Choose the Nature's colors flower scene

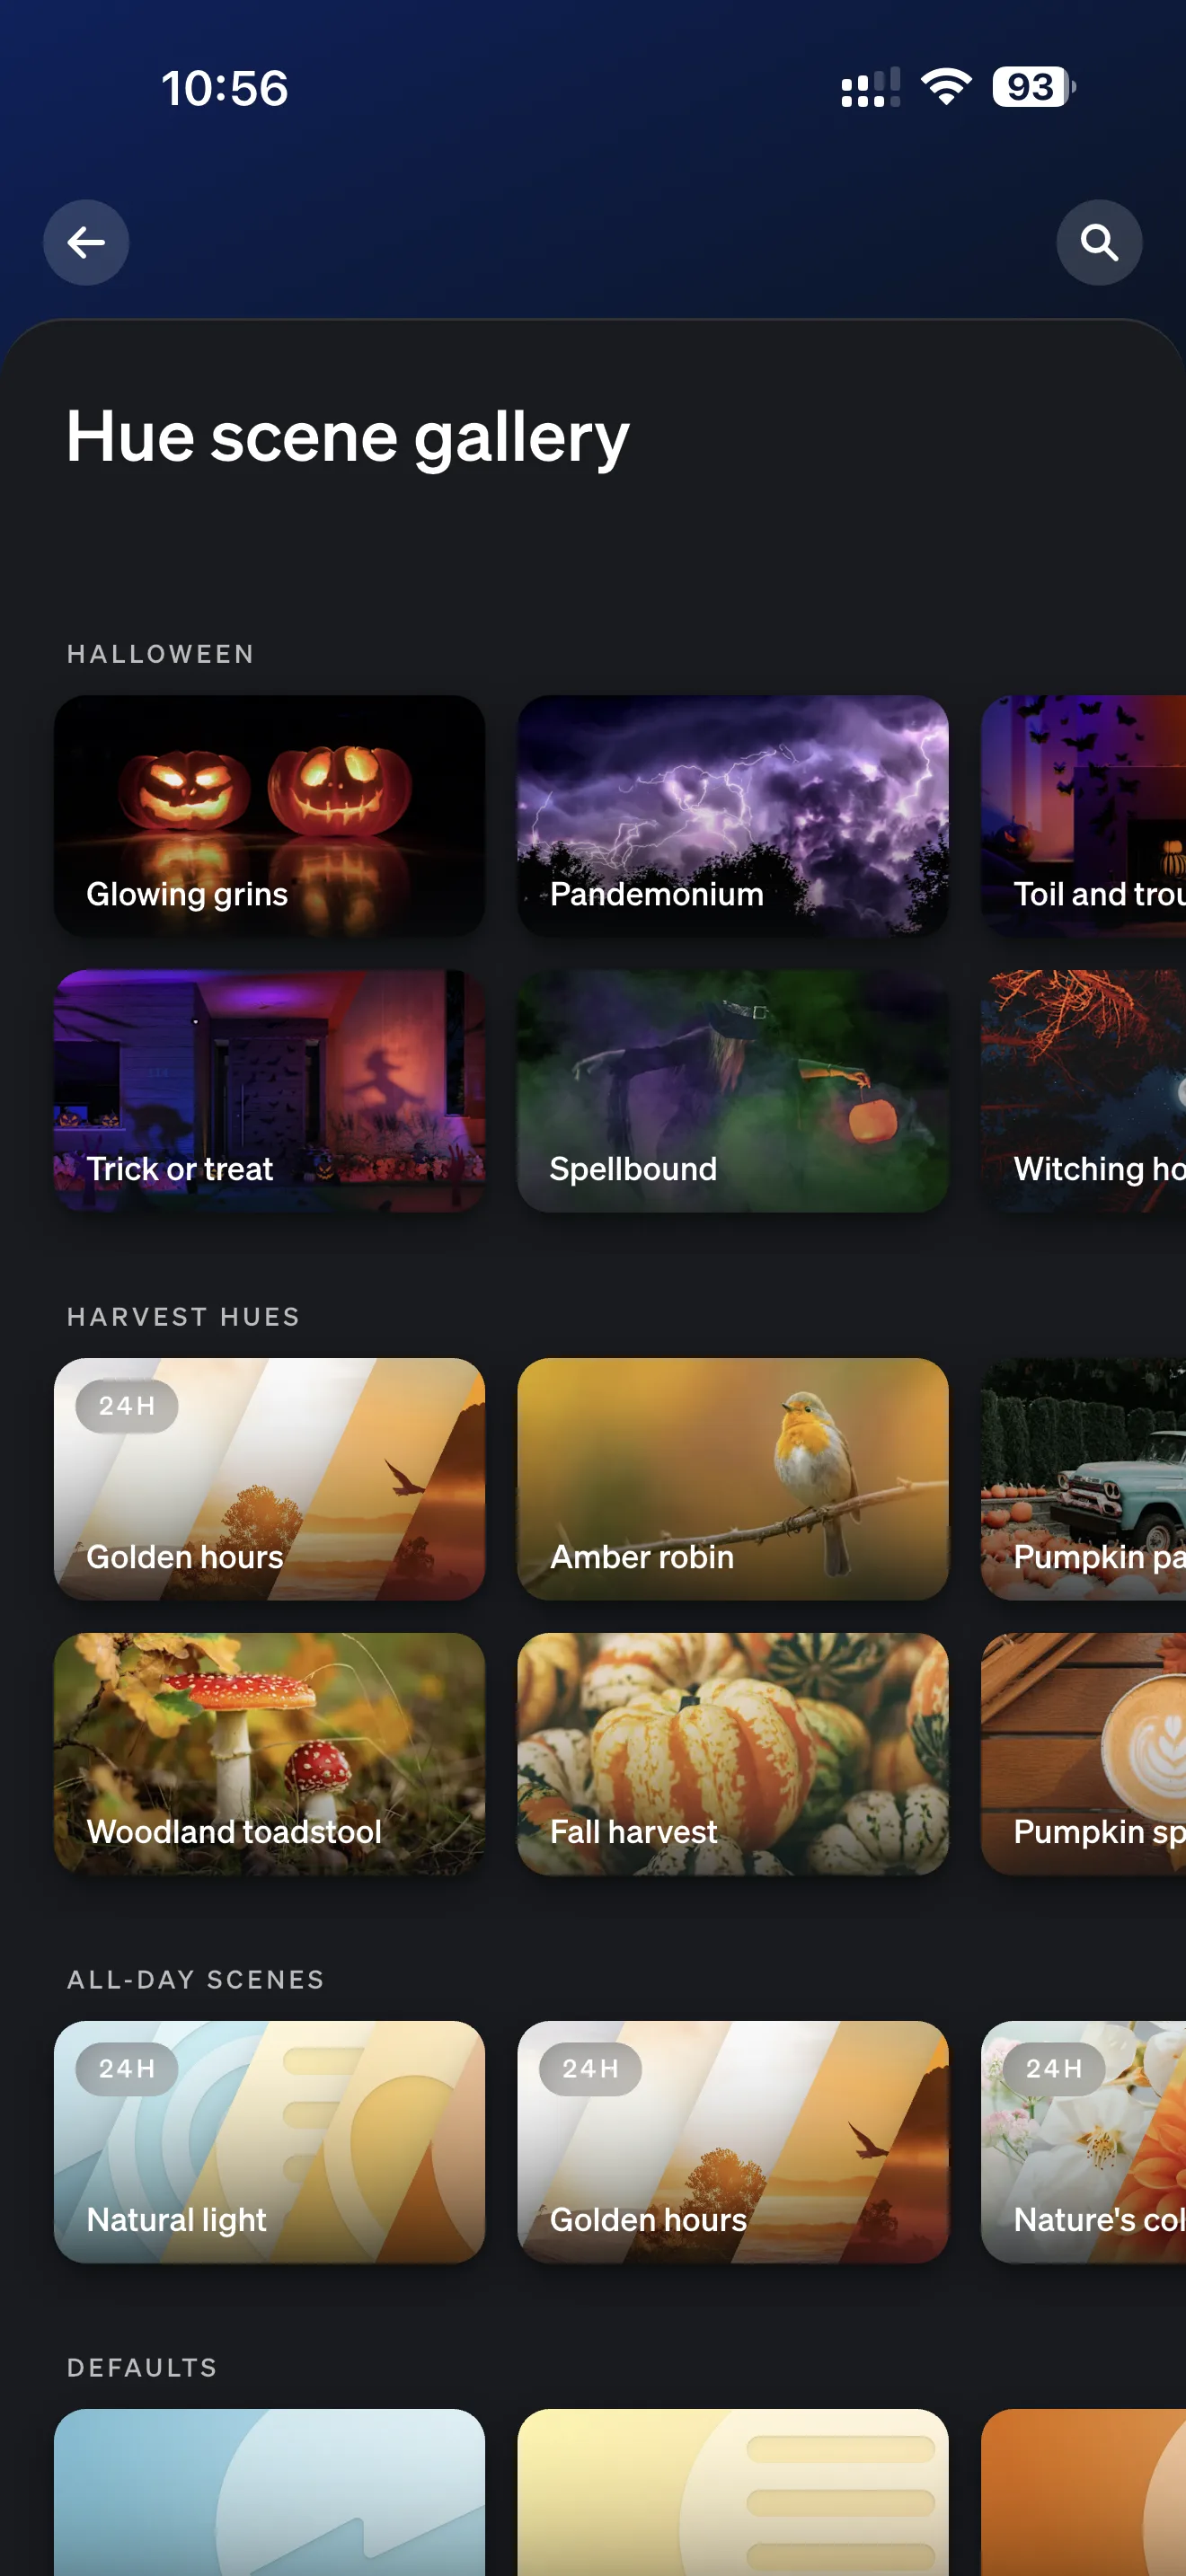tap(1084, 2142)
